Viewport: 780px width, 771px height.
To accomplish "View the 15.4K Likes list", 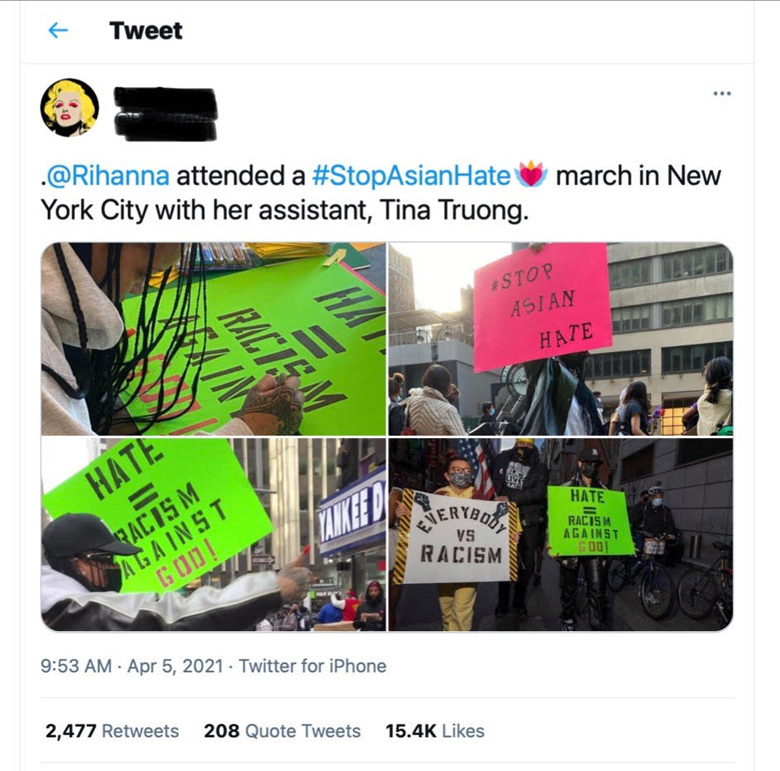I will point(435,731).
